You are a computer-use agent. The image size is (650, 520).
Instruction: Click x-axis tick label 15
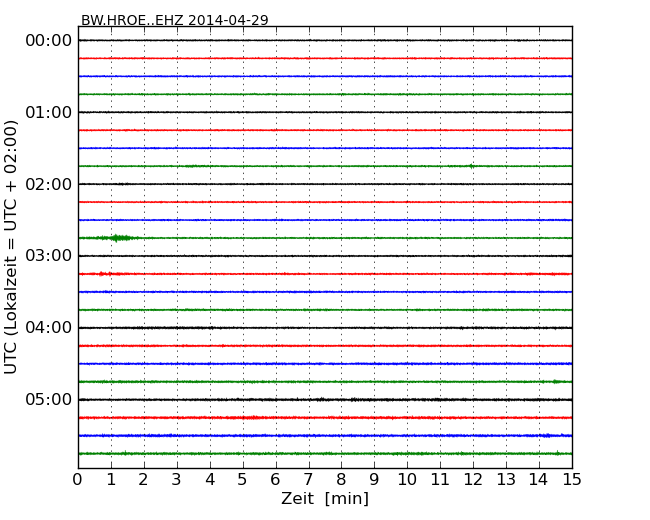point(572,479)
